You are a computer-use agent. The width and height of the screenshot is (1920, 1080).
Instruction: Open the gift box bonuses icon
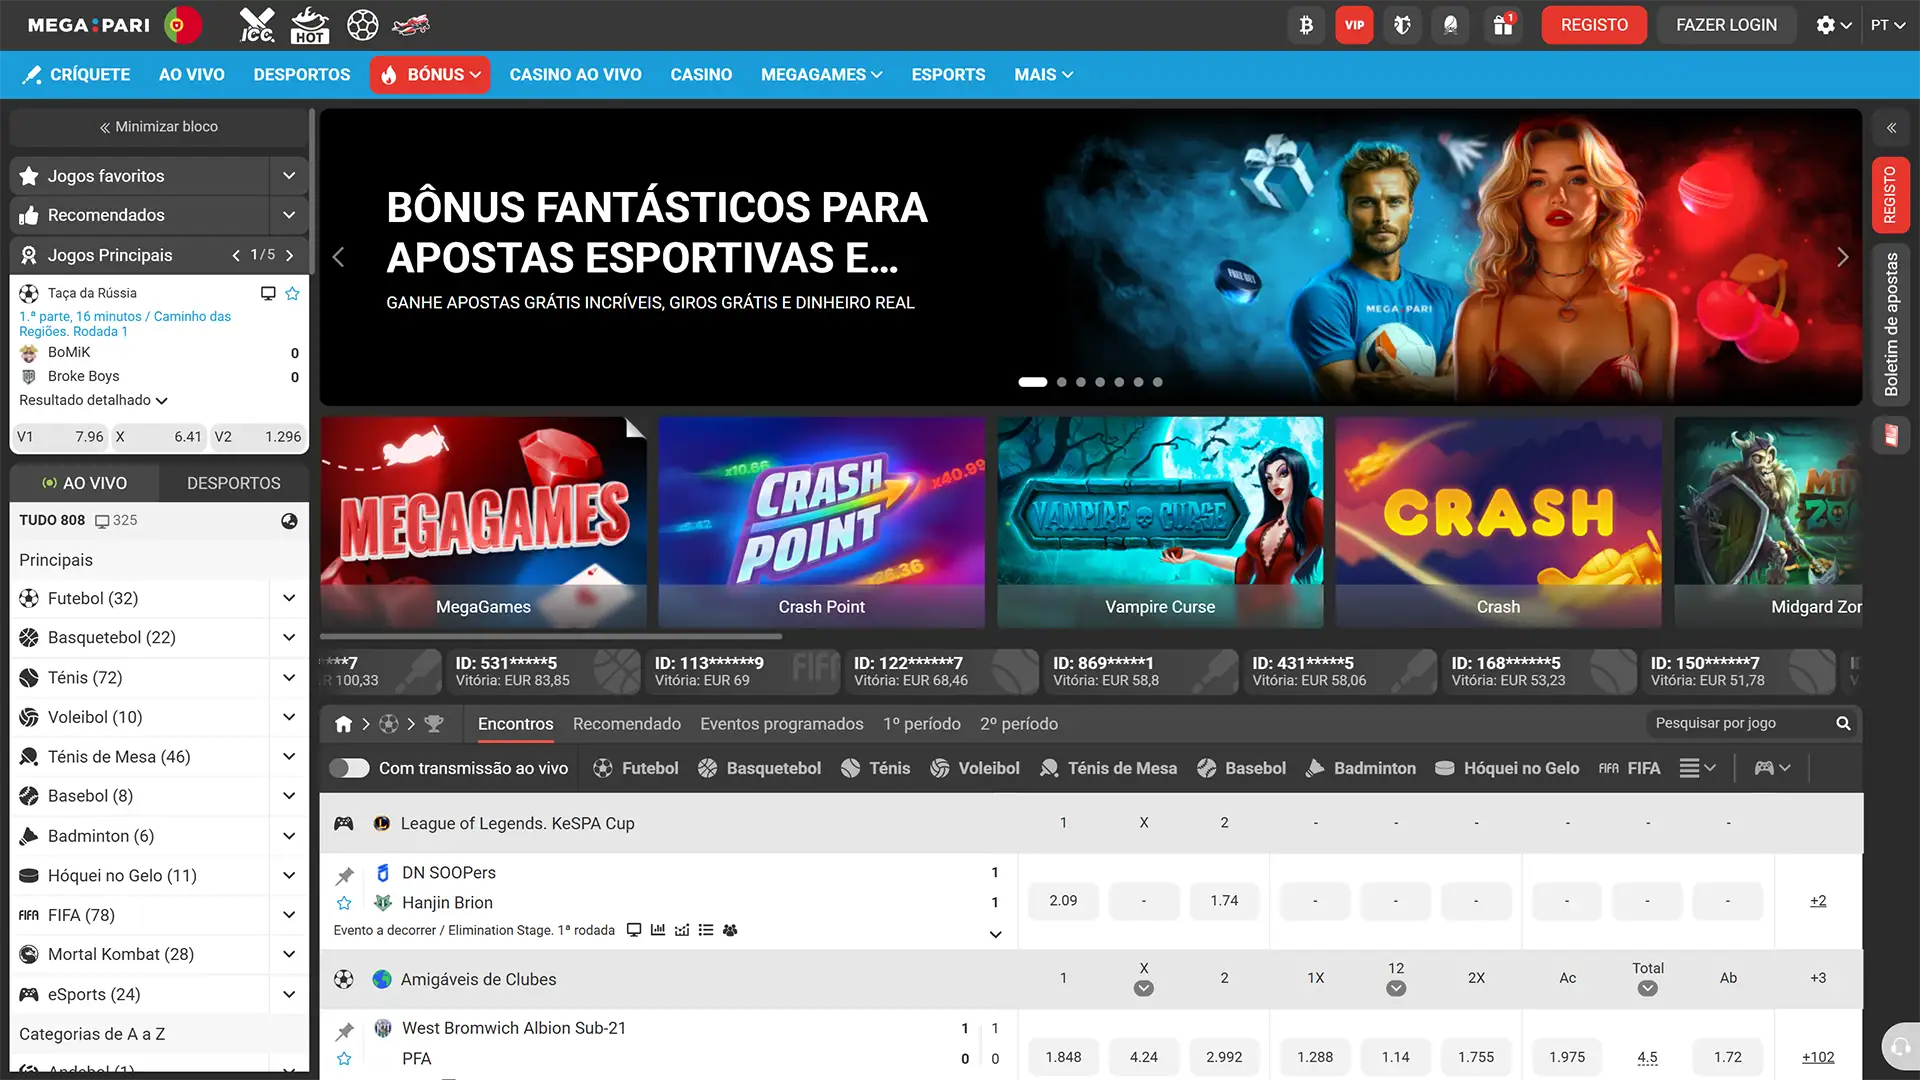click(1503, 25)
